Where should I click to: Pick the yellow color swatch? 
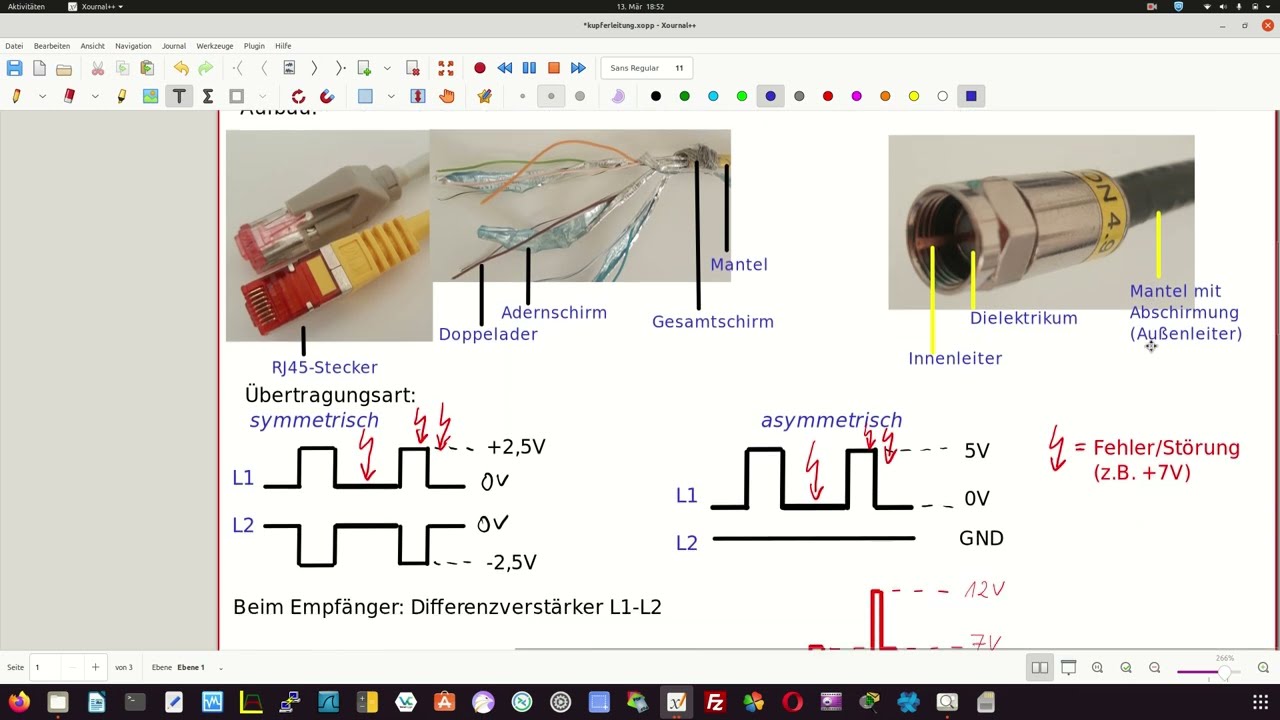tap(914, 96)
